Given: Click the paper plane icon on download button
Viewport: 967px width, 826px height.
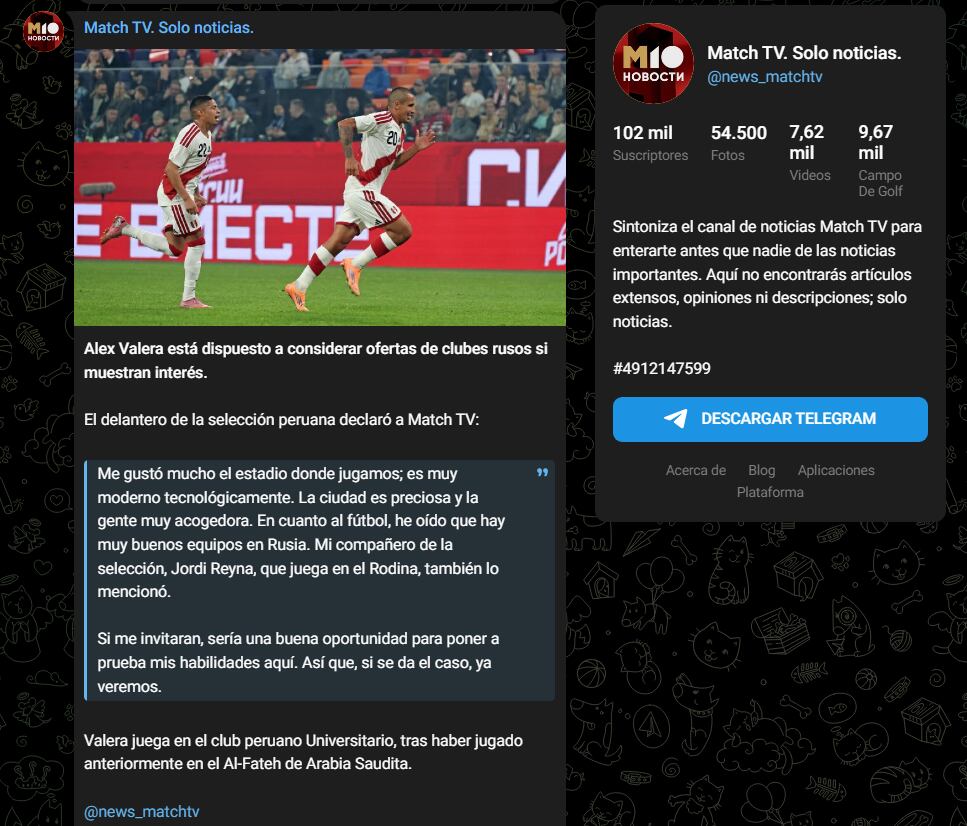Looking at the screenshot, I should 675,418.
